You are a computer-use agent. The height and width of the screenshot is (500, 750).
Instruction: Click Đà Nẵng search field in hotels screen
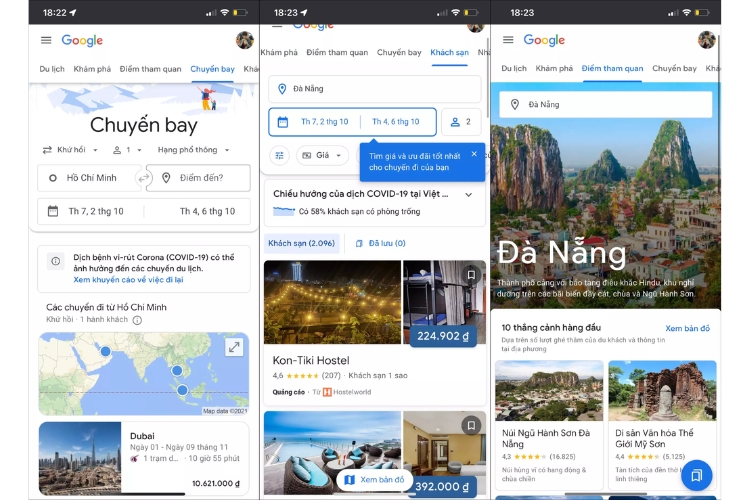coord(375,89)
